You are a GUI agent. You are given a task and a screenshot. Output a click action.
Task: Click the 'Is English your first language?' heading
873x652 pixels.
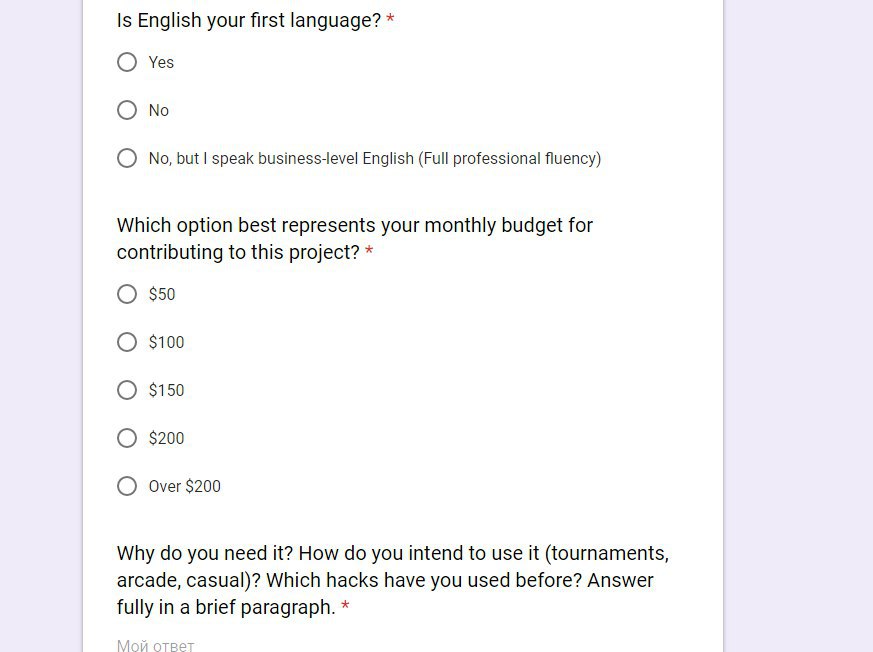pos(249,21)
